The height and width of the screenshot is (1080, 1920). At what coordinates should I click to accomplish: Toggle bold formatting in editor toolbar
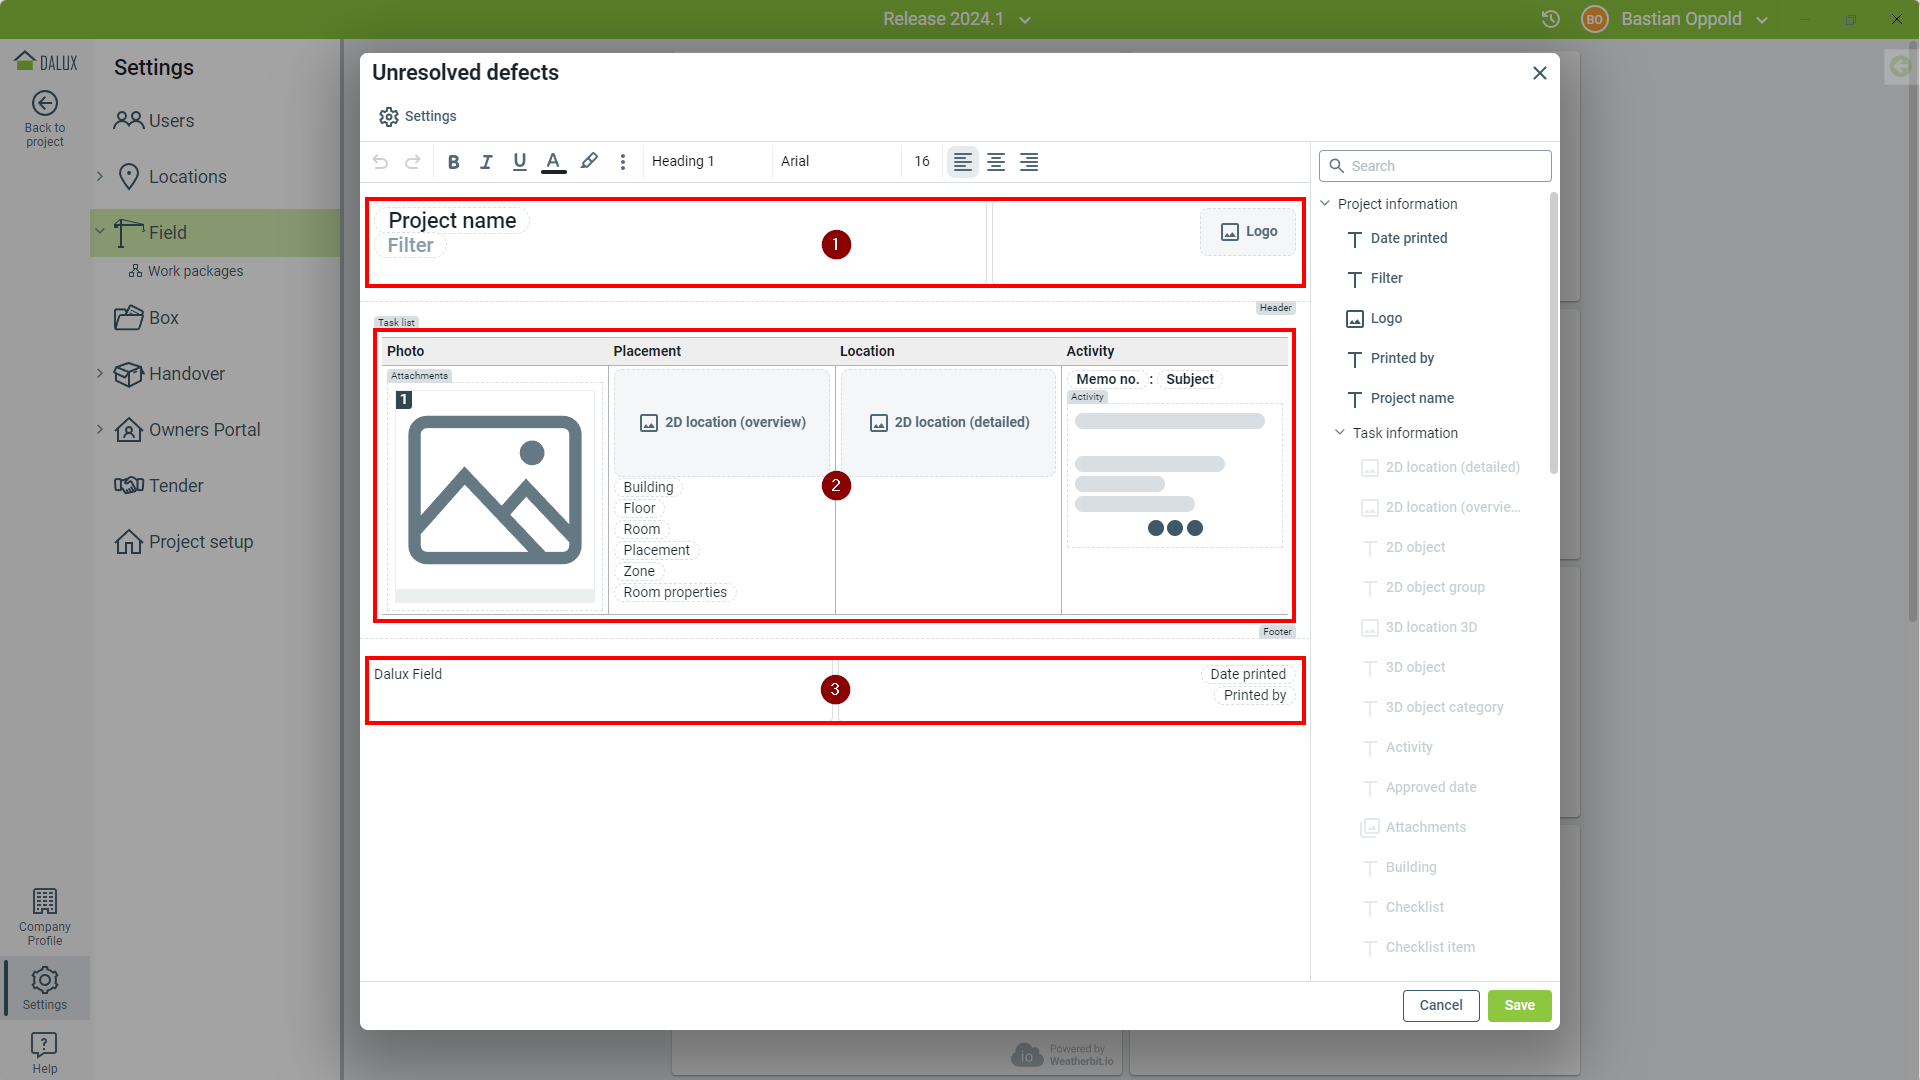(453, 162)
